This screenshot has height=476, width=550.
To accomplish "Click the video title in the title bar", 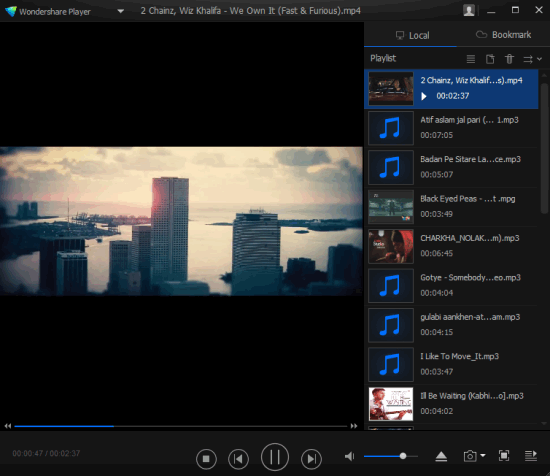I will (x=250, y=11).
